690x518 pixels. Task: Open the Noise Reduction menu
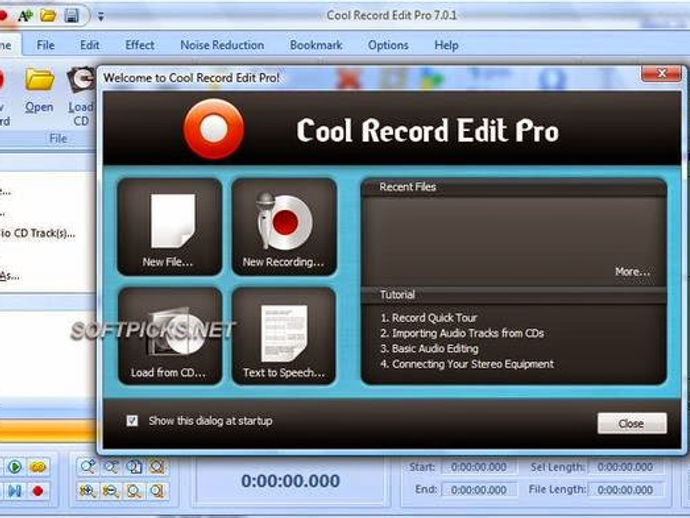click(x=222, y=45)
